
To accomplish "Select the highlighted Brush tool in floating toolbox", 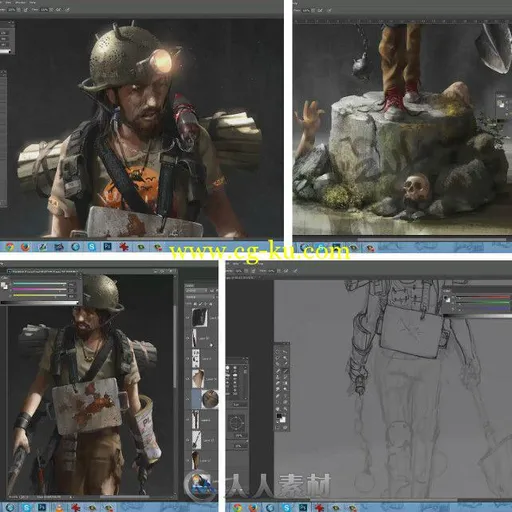I will point(285,371).
